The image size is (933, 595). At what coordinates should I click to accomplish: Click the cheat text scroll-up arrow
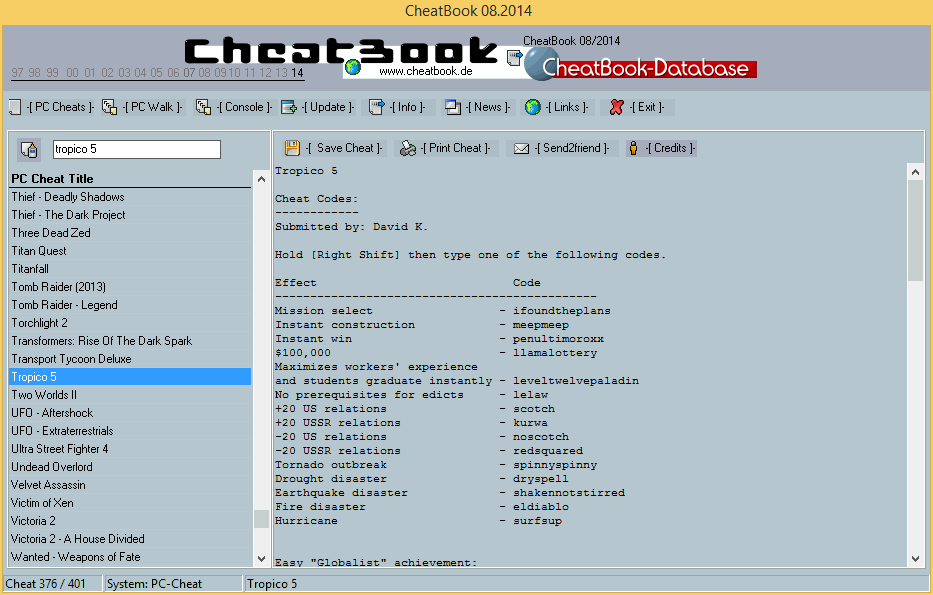915,172
